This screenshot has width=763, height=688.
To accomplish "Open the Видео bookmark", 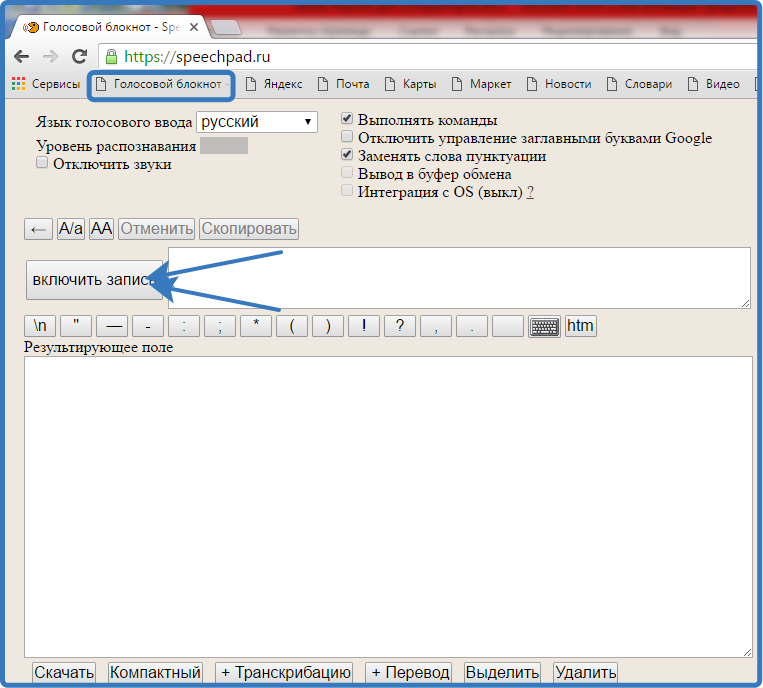I will coord(713,84).
